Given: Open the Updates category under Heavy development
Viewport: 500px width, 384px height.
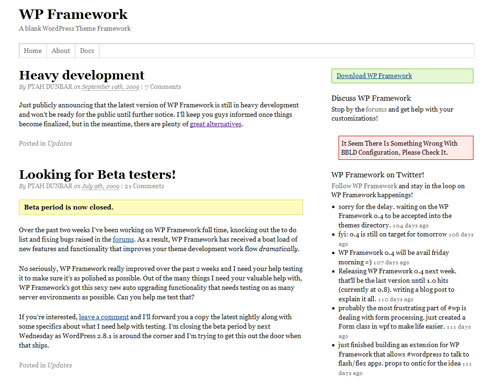Looking at the screenshot, I should pyautogui.click(x=60, y=143).
